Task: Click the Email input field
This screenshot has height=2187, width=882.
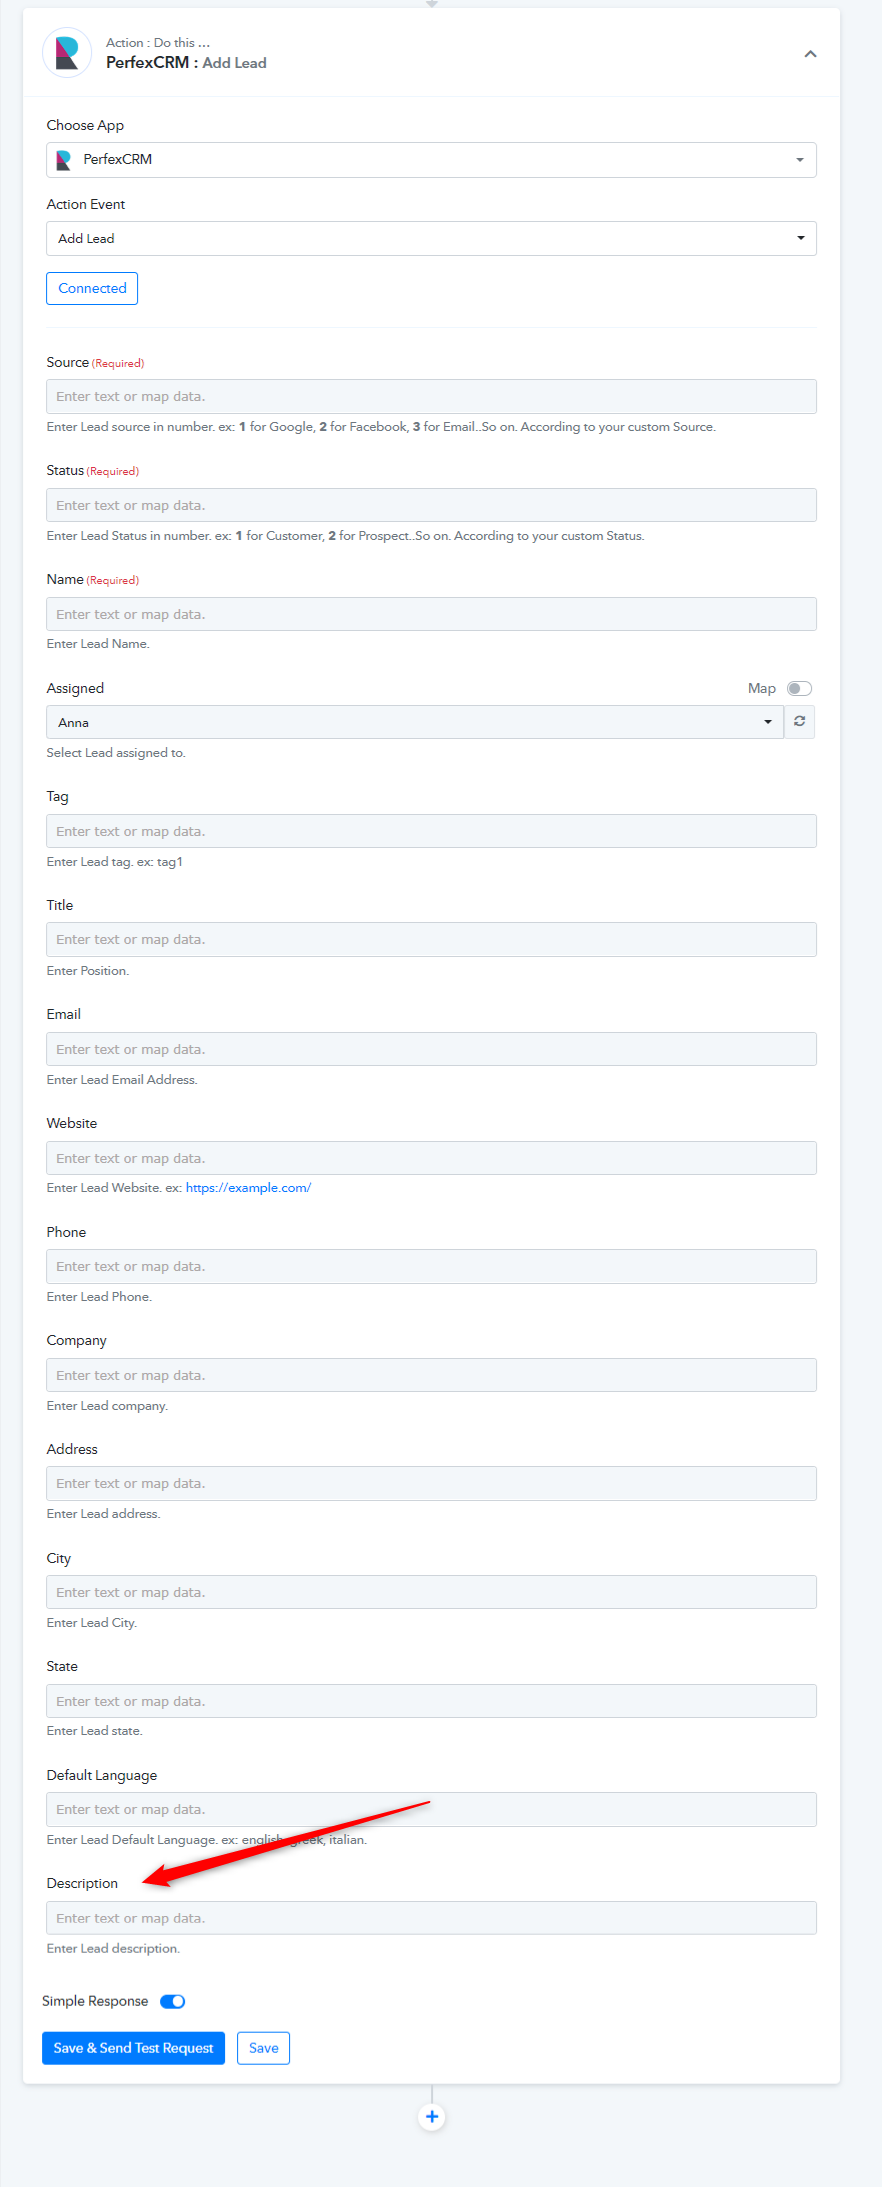Action: coord(431,1050)
